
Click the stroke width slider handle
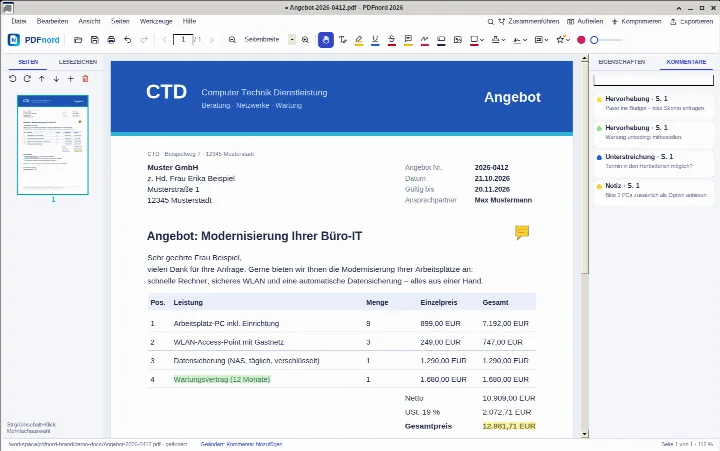pyautogui.click(x=594, y=40)
